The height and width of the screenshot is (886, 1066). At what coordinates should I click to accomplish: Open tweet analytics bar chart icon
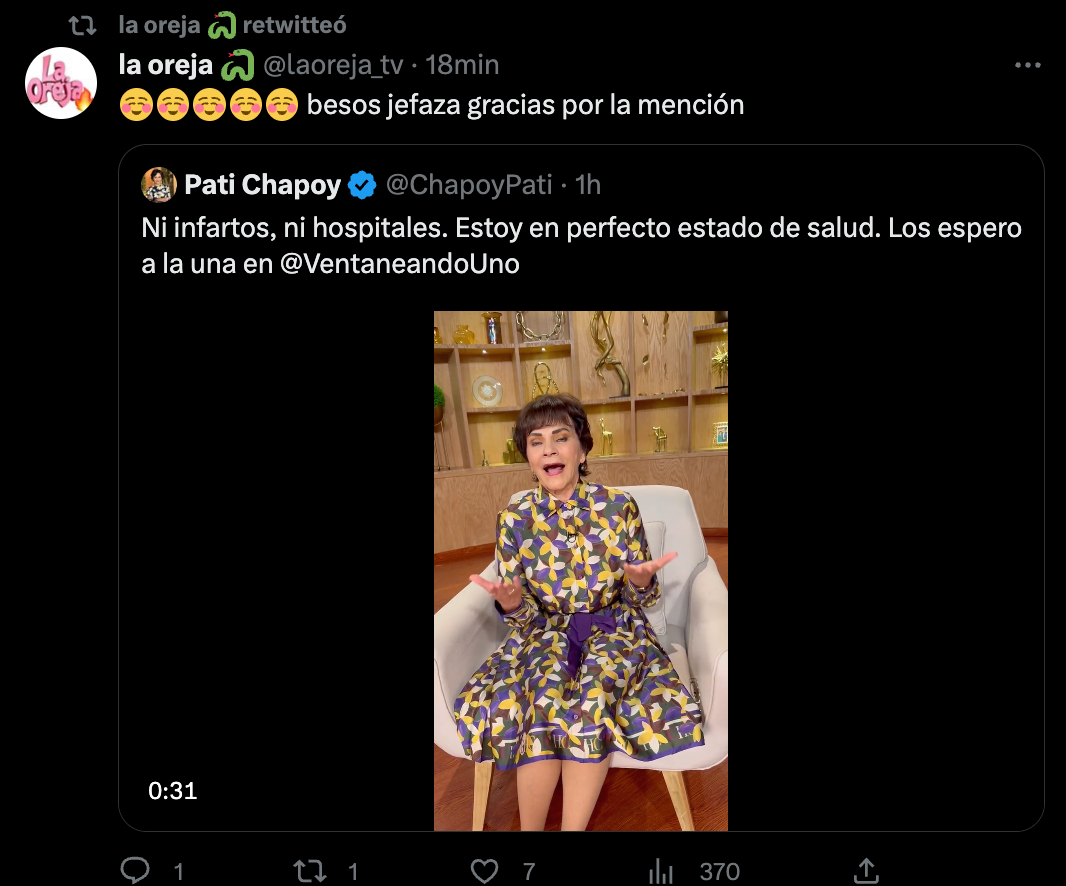[661, 870]
